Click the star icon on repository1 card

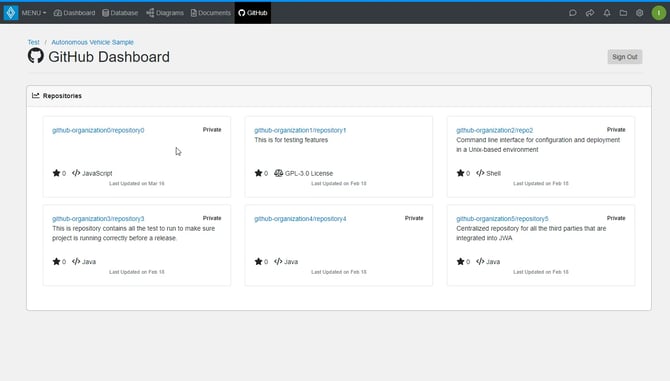258,173
